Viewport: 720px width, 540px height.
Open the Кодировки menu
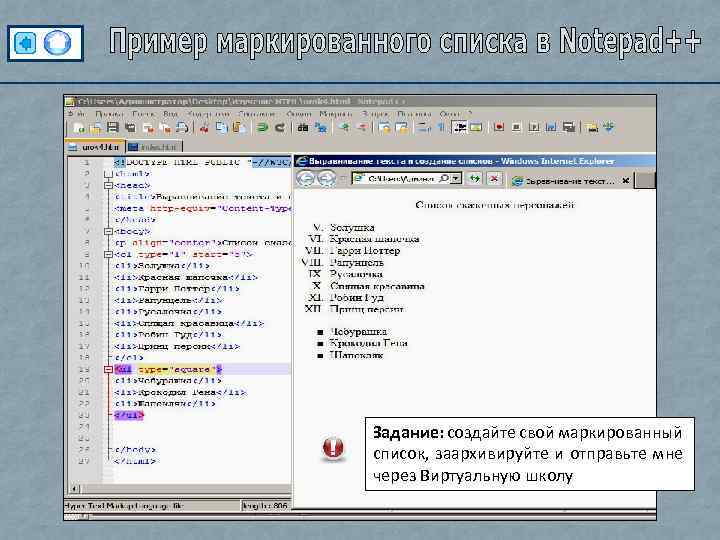(208, 113)
